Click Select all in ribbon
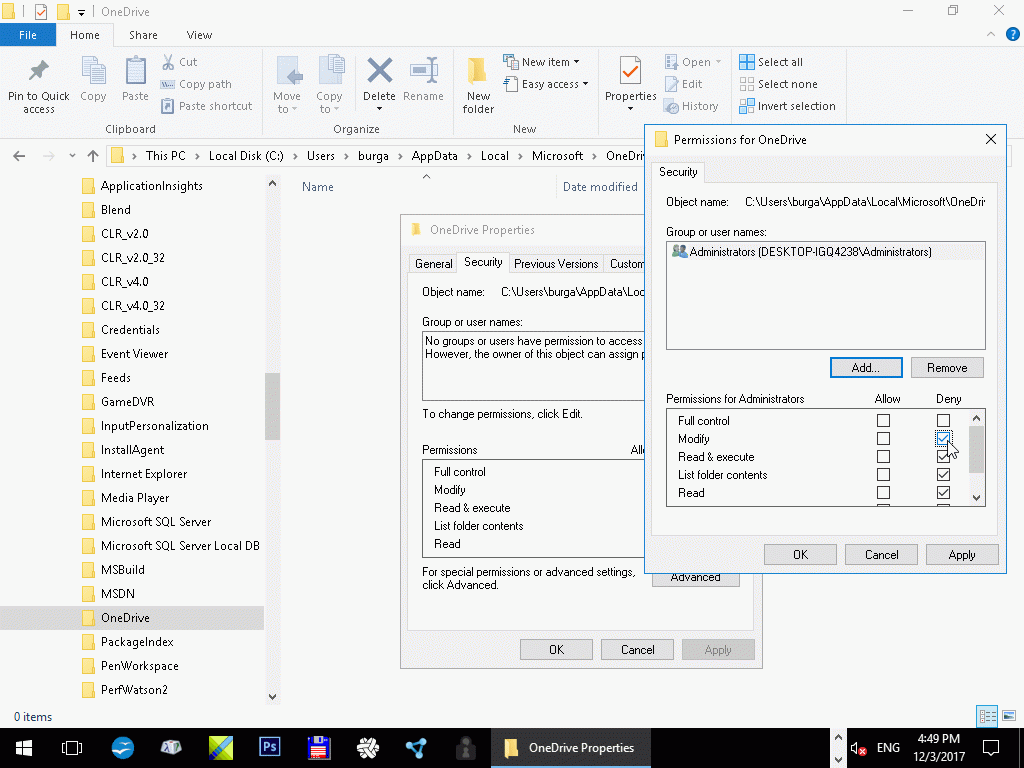The image size is (1024, 768). pos(771,62)
